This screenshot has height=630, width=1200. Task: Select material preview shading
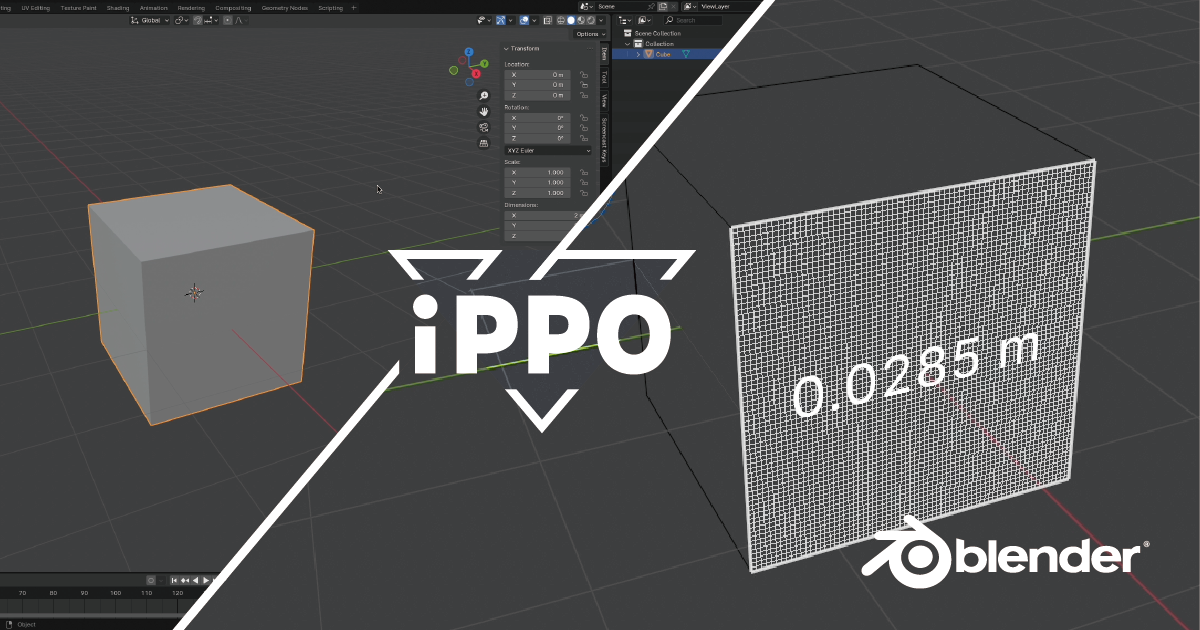(x=581, y=20)
